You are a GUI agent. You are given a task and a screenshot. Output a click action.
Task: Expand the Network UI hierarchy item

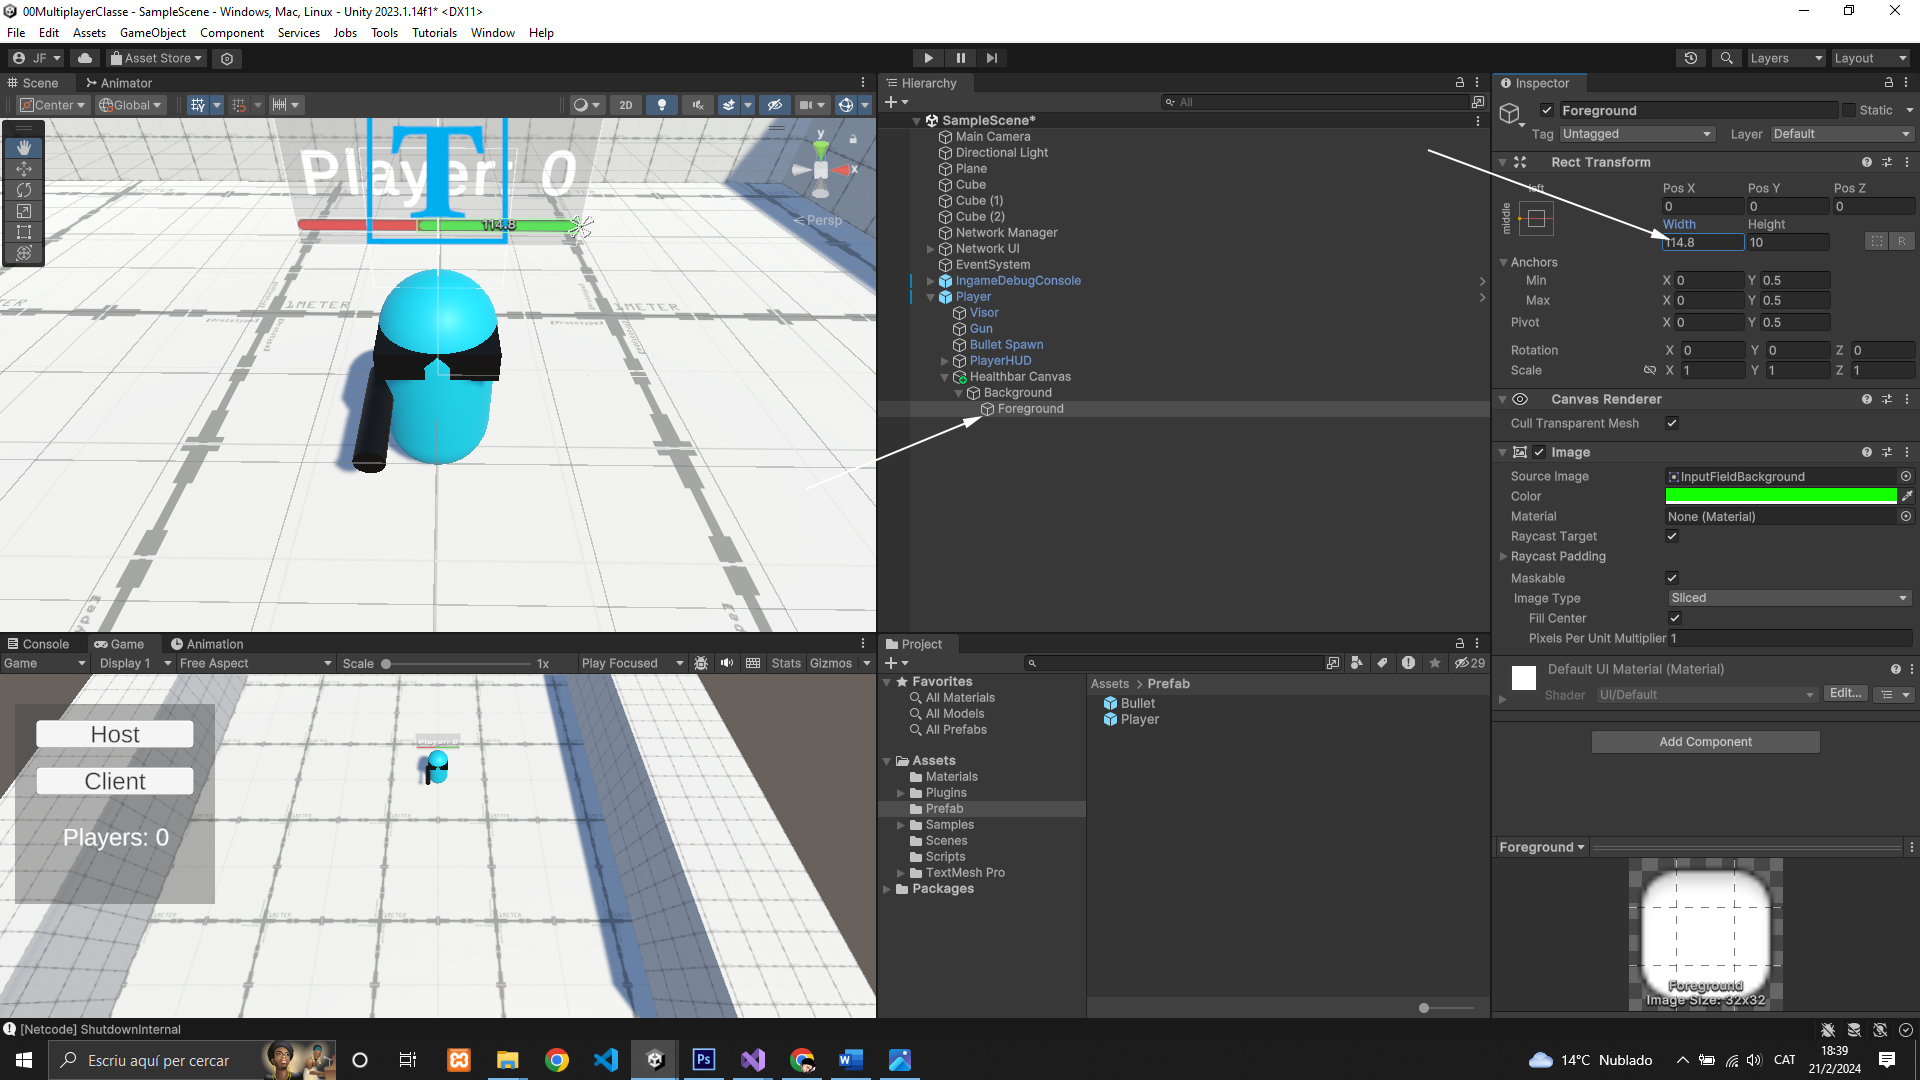pyautogui.click(x=930, y=249)
